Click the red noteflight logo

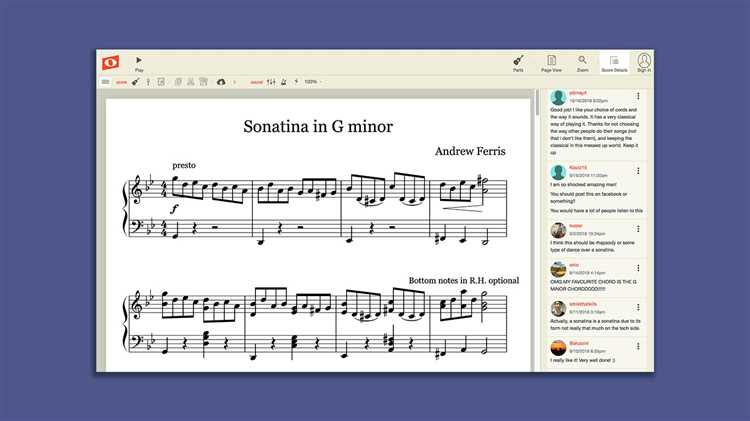tap(110, 63)
